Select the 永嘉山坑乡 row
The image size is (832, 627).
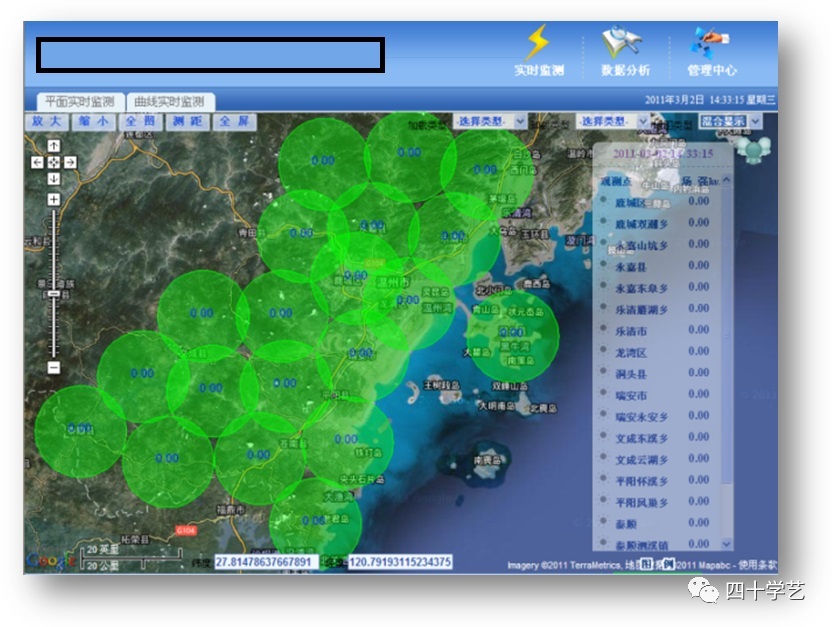pos(658,245)
